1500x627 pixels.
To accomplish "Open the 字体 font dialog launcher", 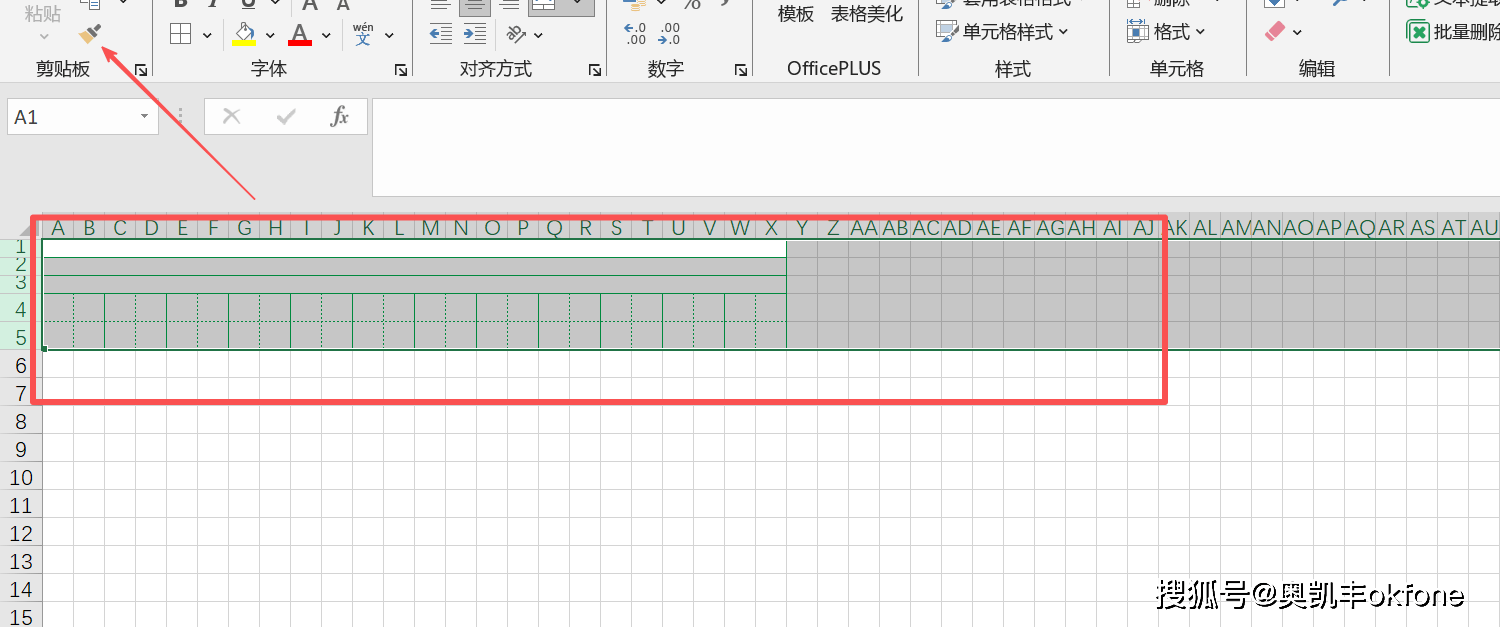I will coord(401,70).
